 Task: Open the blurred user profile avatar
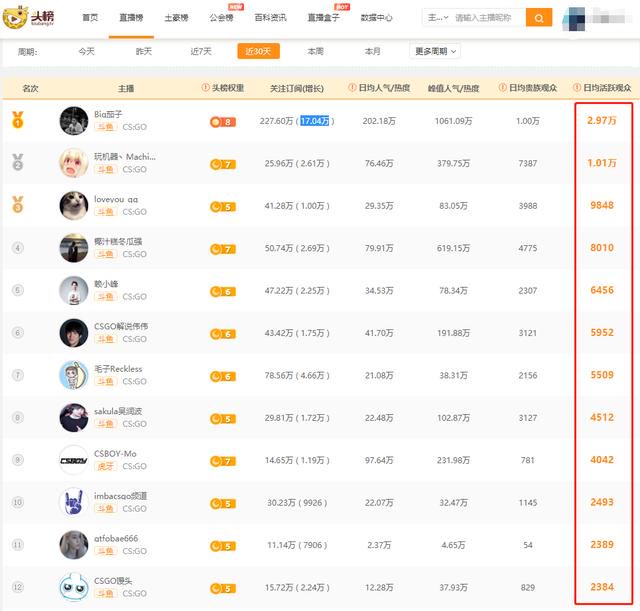[574, 19]
